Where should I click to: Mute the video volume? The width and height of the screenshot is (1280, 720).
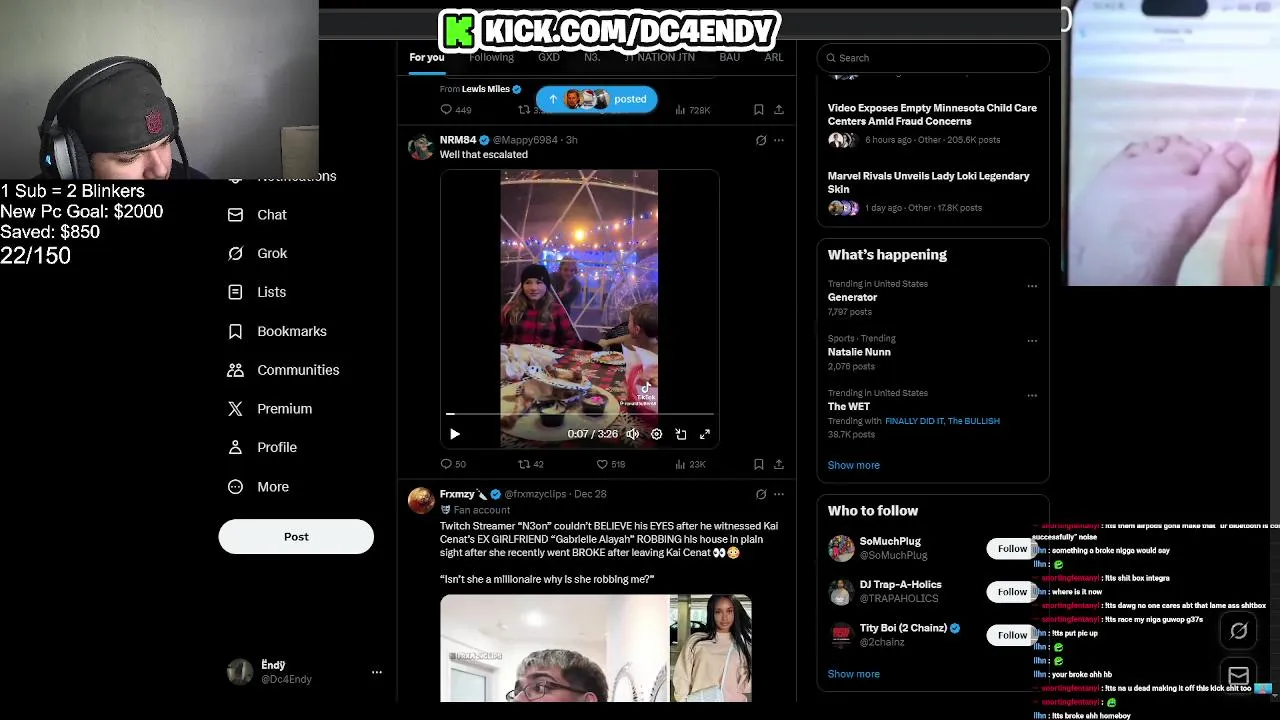[632, 434]
